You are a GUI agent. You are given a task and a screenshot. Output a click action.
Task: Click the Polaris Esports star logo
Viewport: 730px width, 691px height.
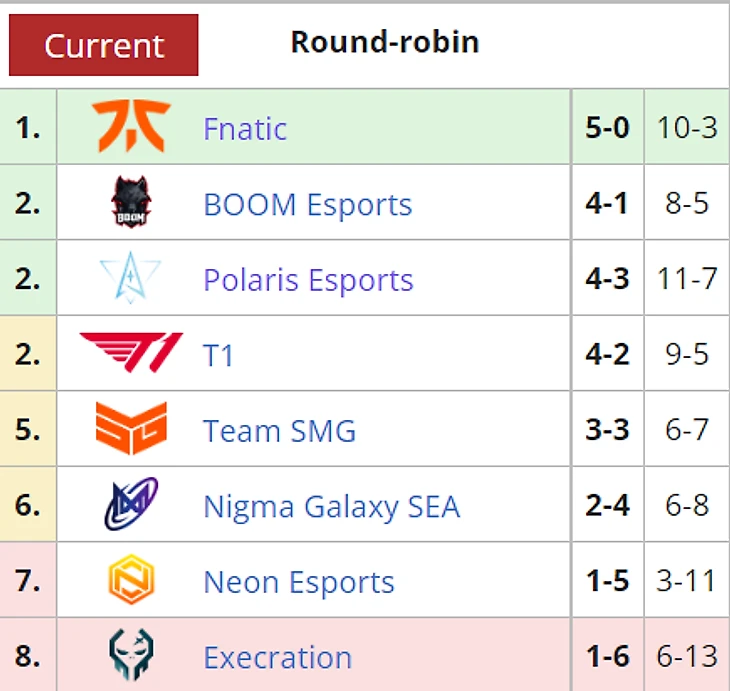tap(130, 278)
